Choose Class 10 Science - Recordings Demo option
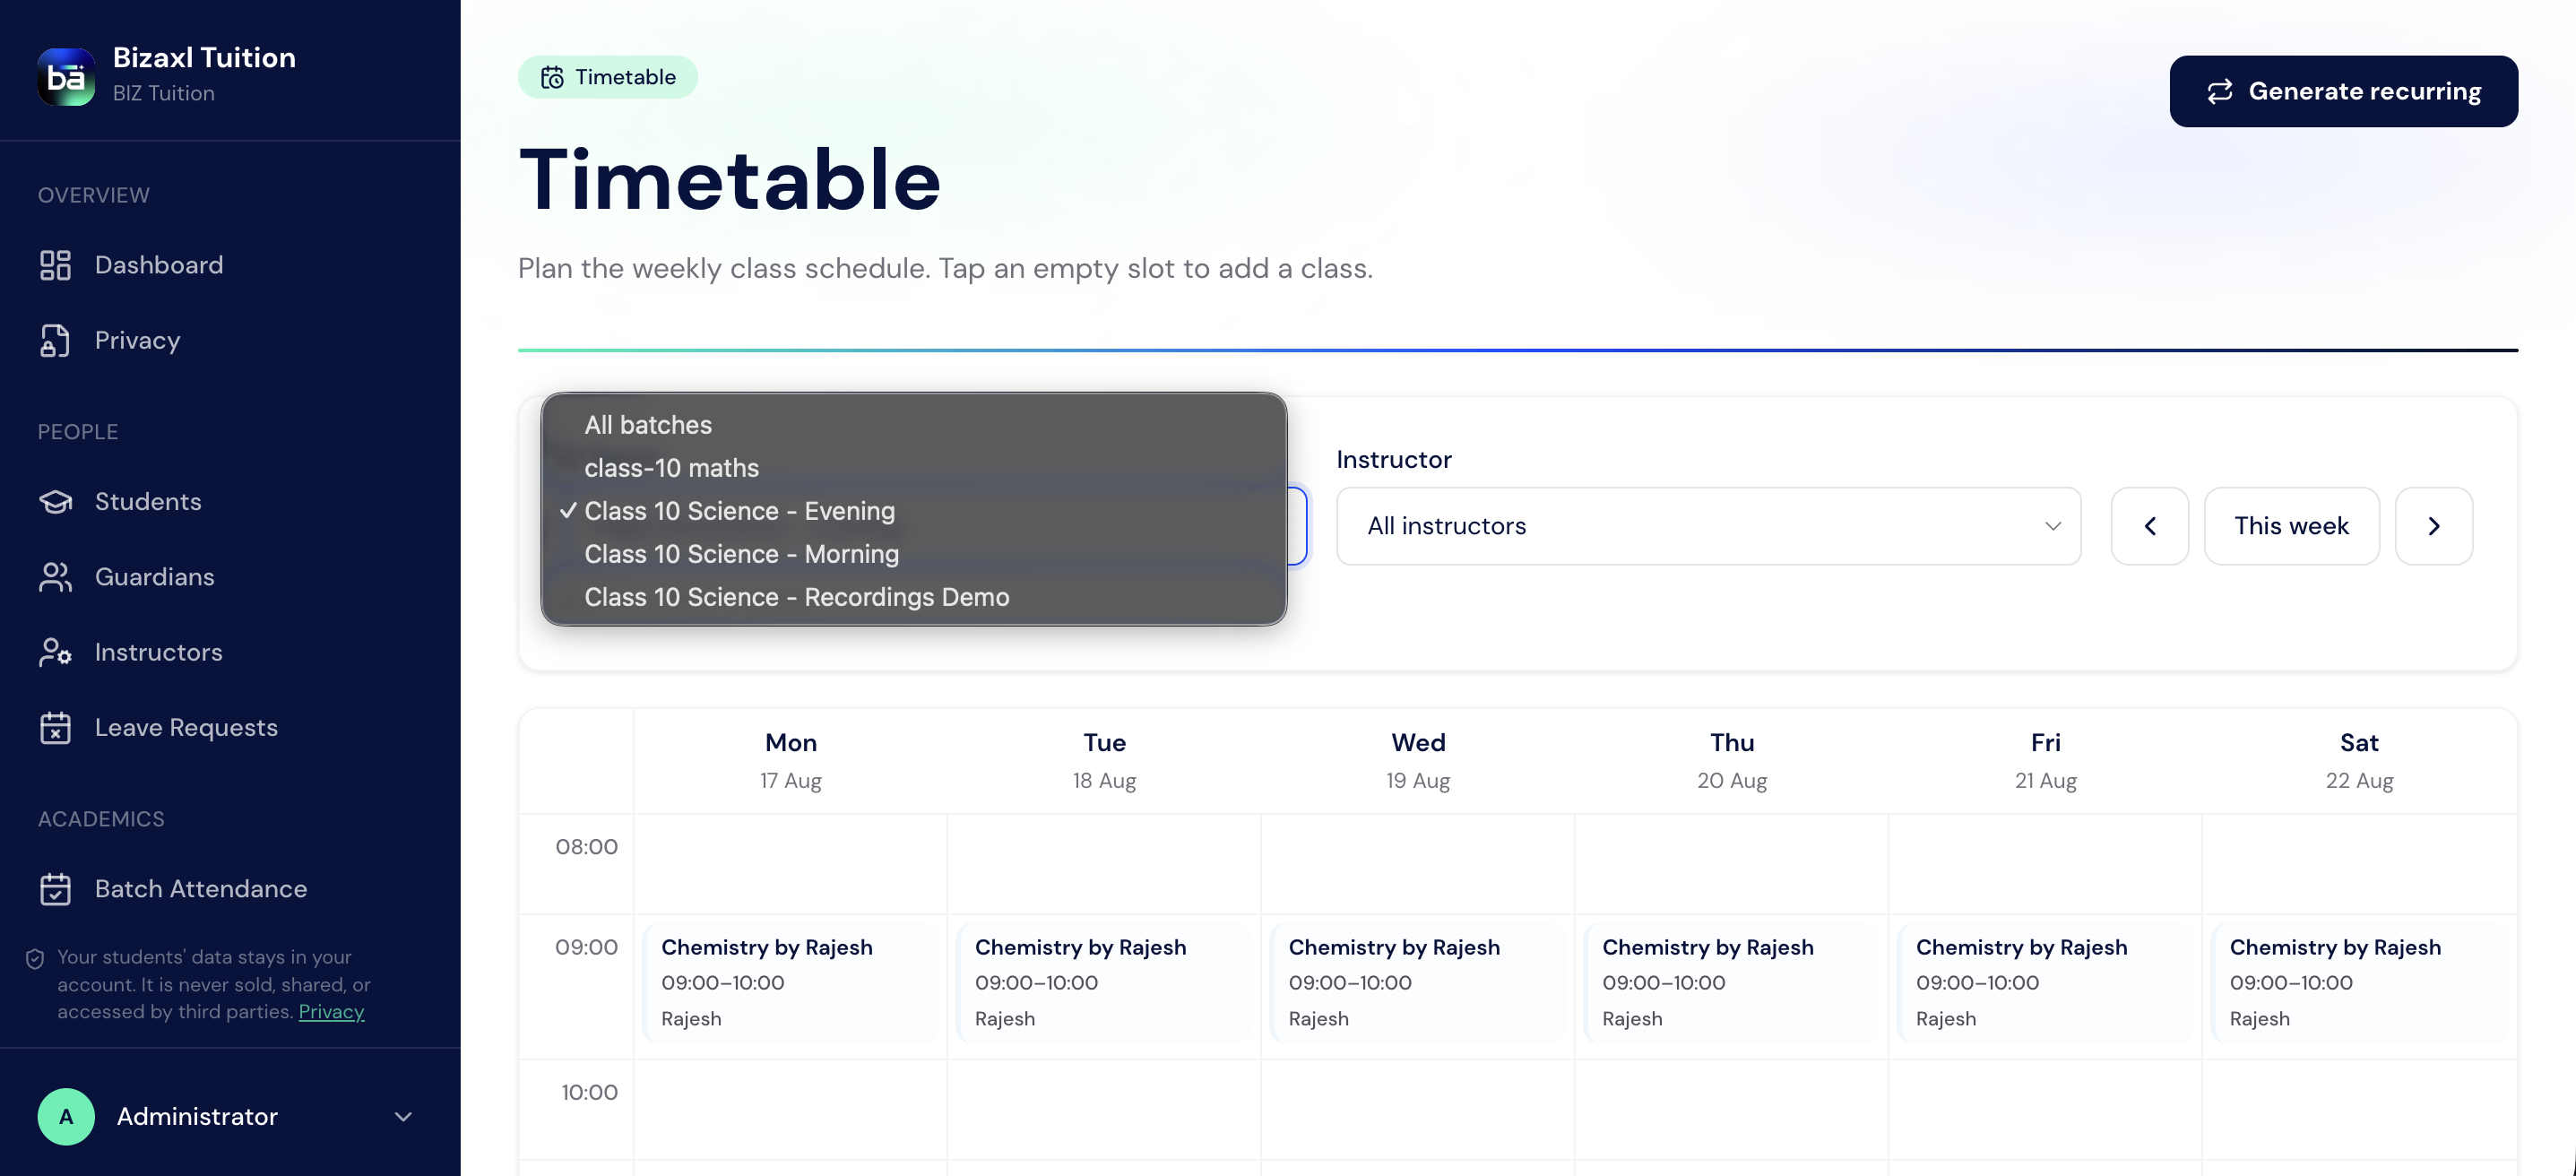 tap(914, 597)
